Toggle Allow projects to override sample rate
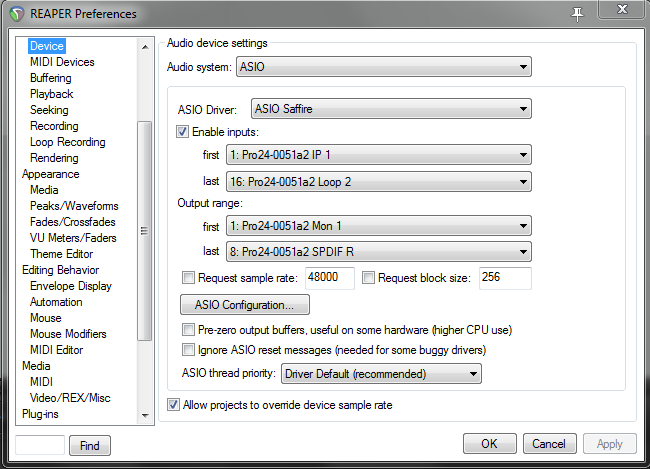The image size is (650, 469). [174, 405]
